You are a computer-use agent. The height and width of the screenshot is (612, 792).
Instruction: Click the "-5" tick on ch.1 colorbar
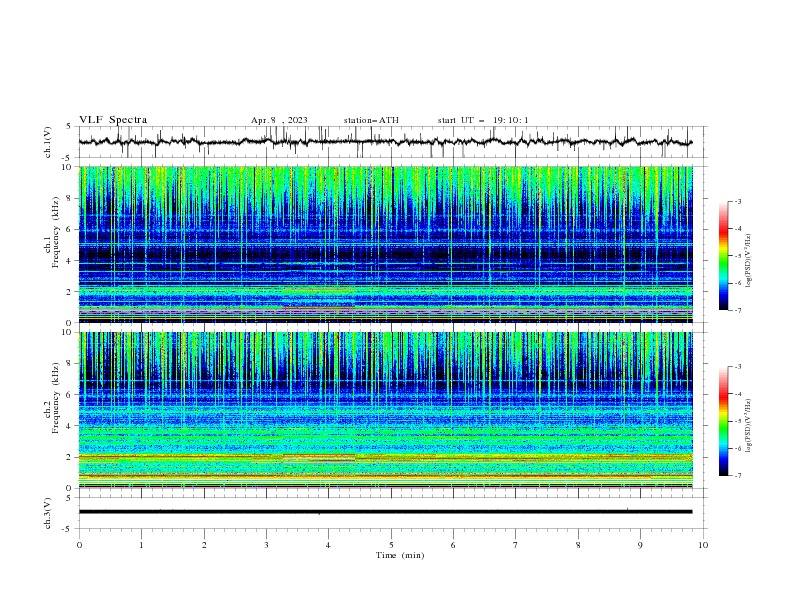[738, 256]
